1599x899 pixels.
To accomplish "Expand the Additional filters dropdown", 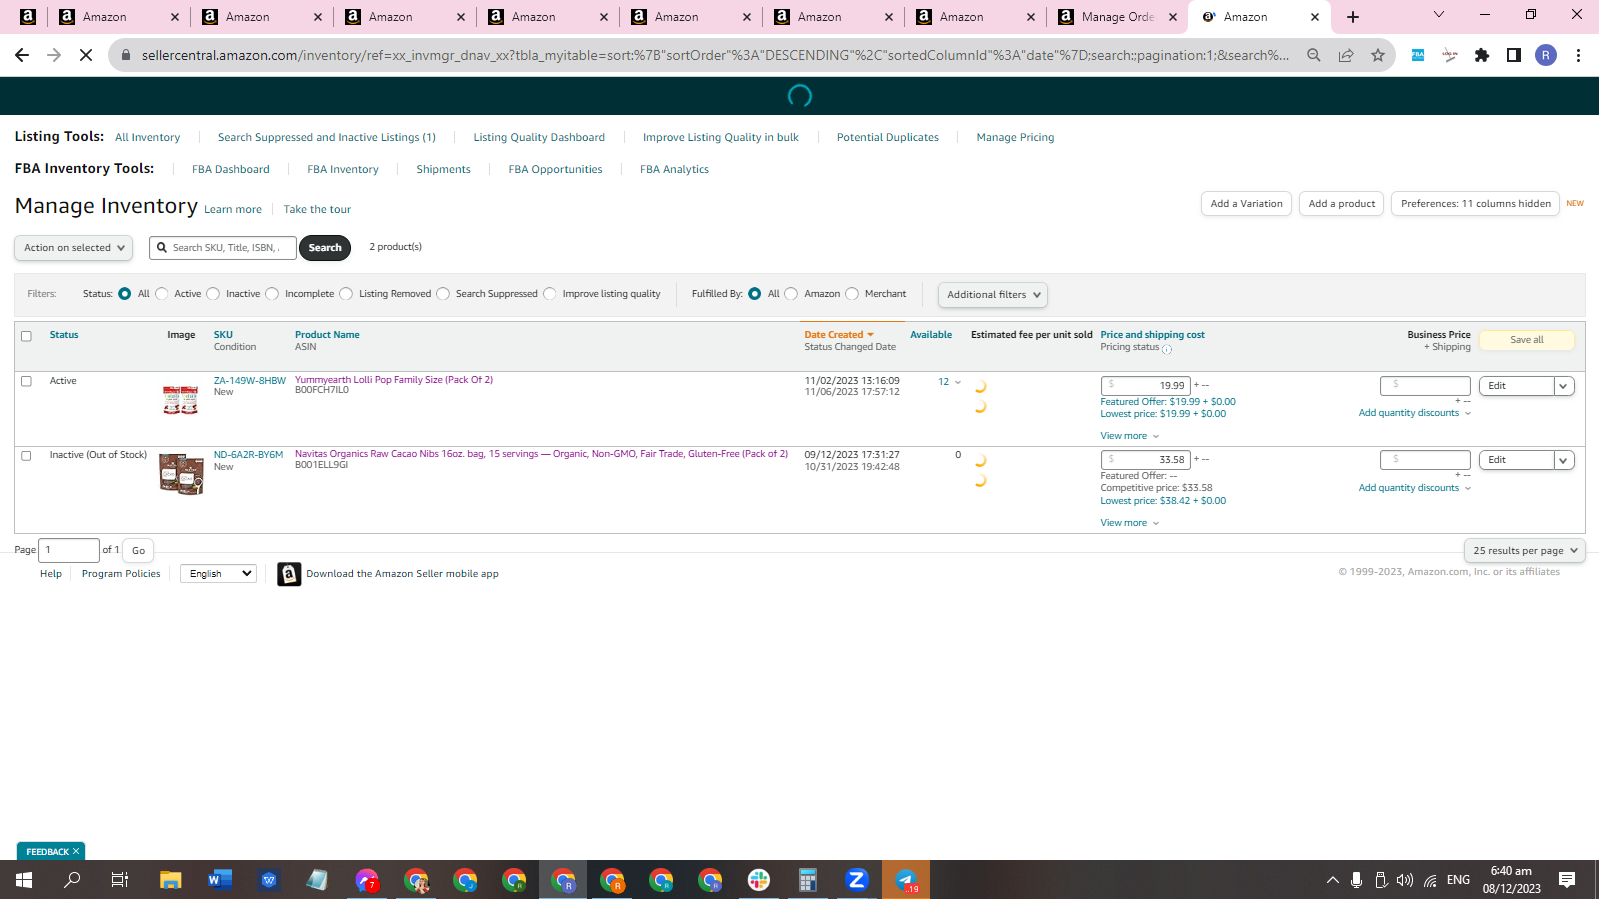I will click(993, 295).
